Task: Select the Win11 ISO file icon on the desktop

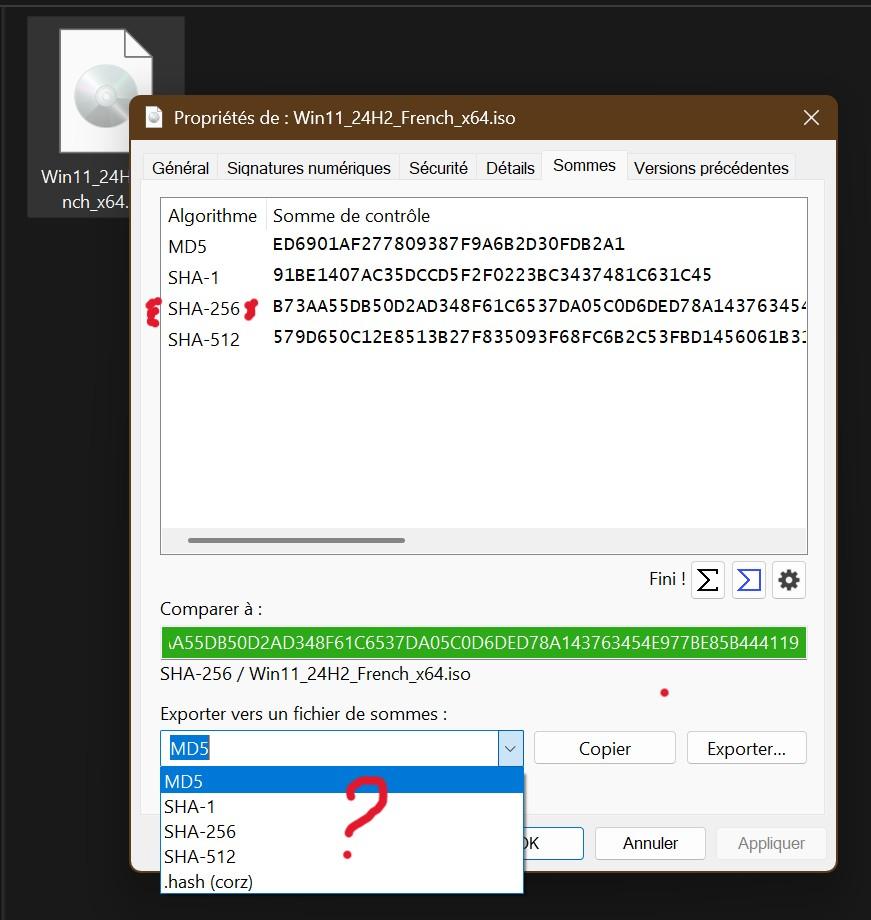Action: [106, 91]
